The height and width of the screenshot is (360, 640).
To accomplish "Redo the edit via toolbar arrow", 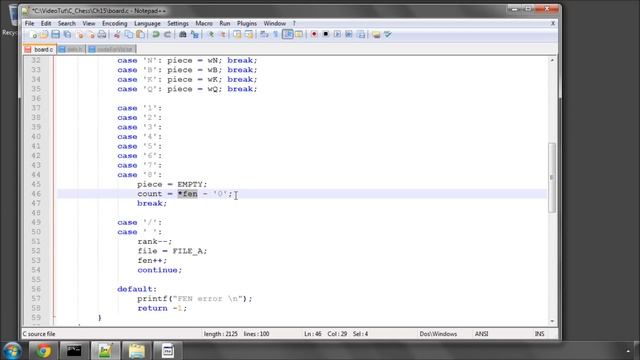I will pos(167,35).
